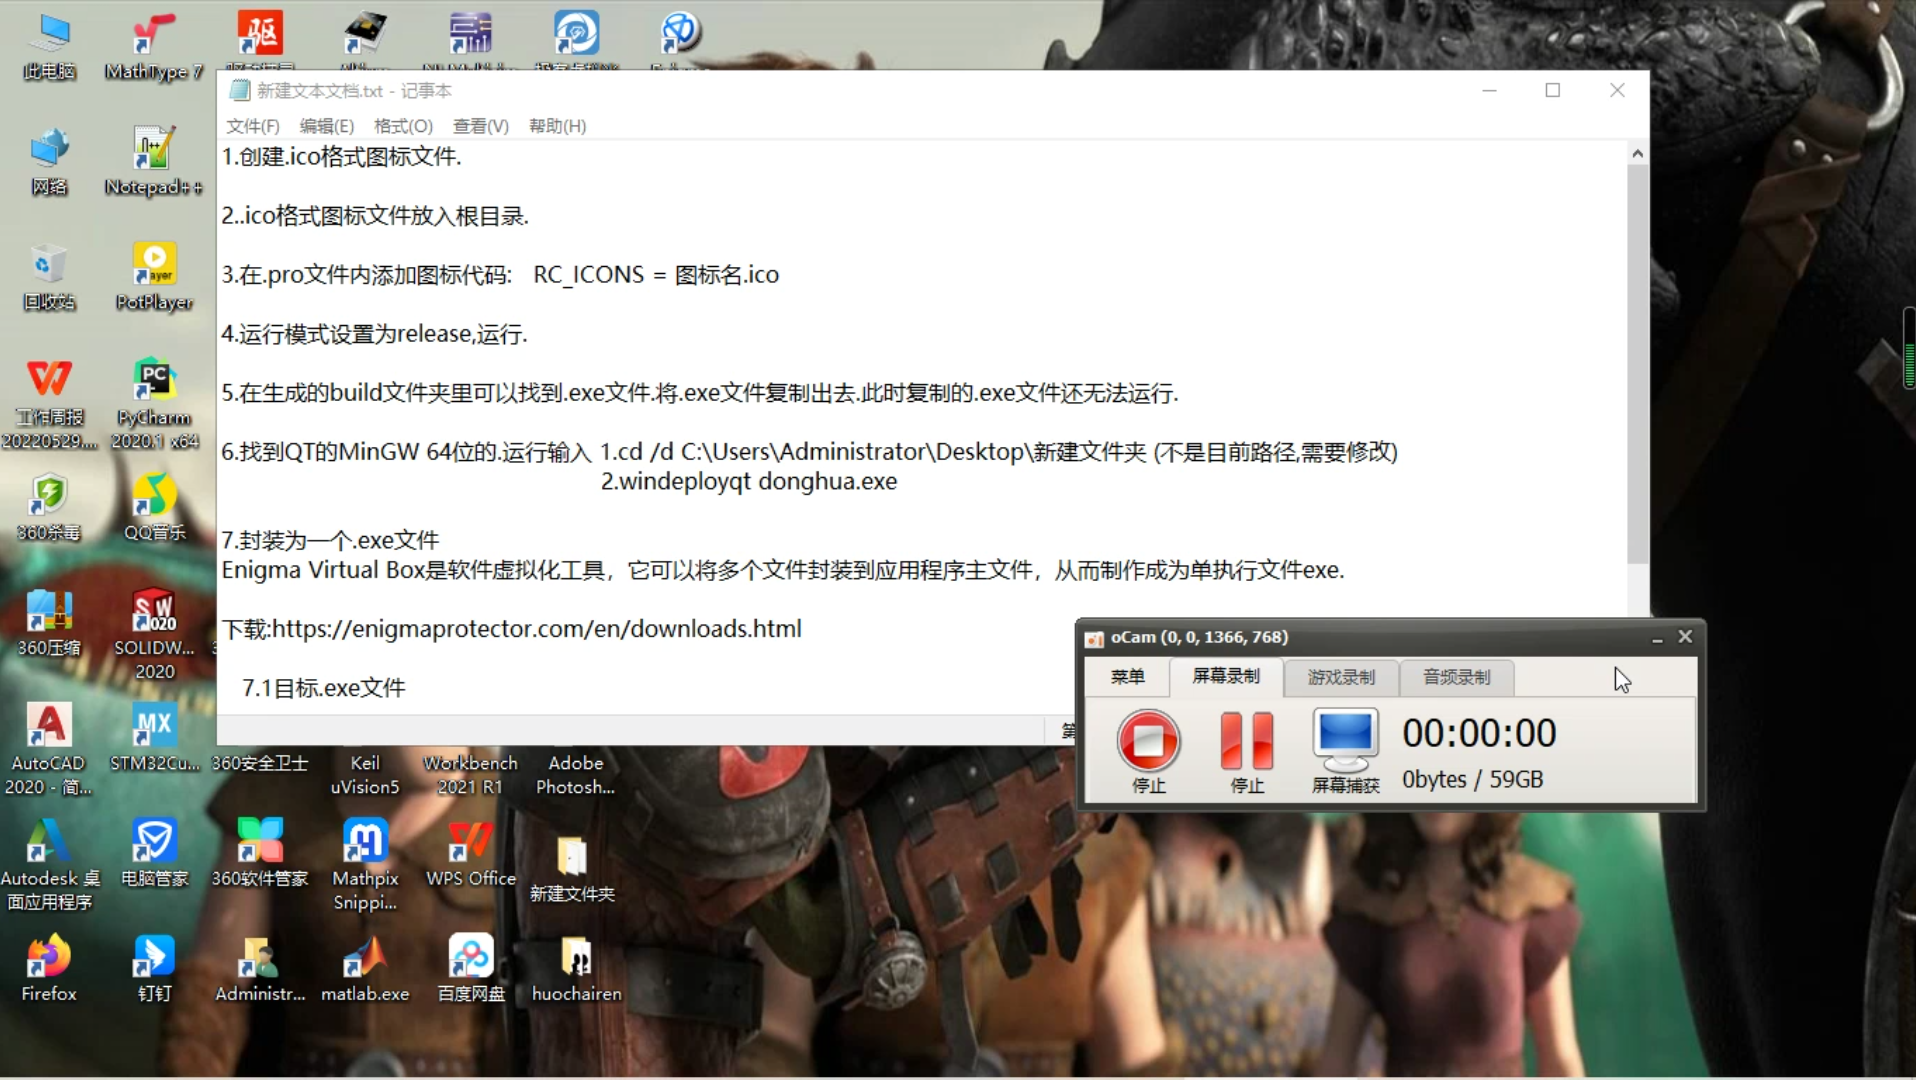Open the 菜单 tab in oCam
The height and width of the screenshot is (1080, 1916).
tap(1126, 677)
